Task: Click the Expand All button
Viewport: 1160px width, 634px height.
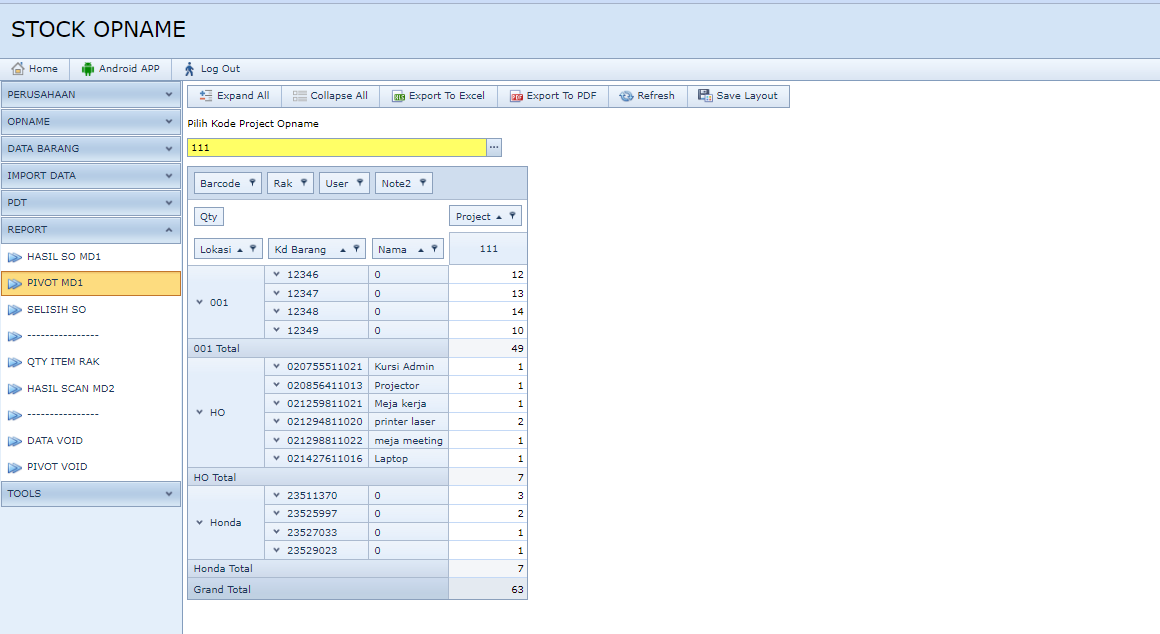Action: coord(234,96)
